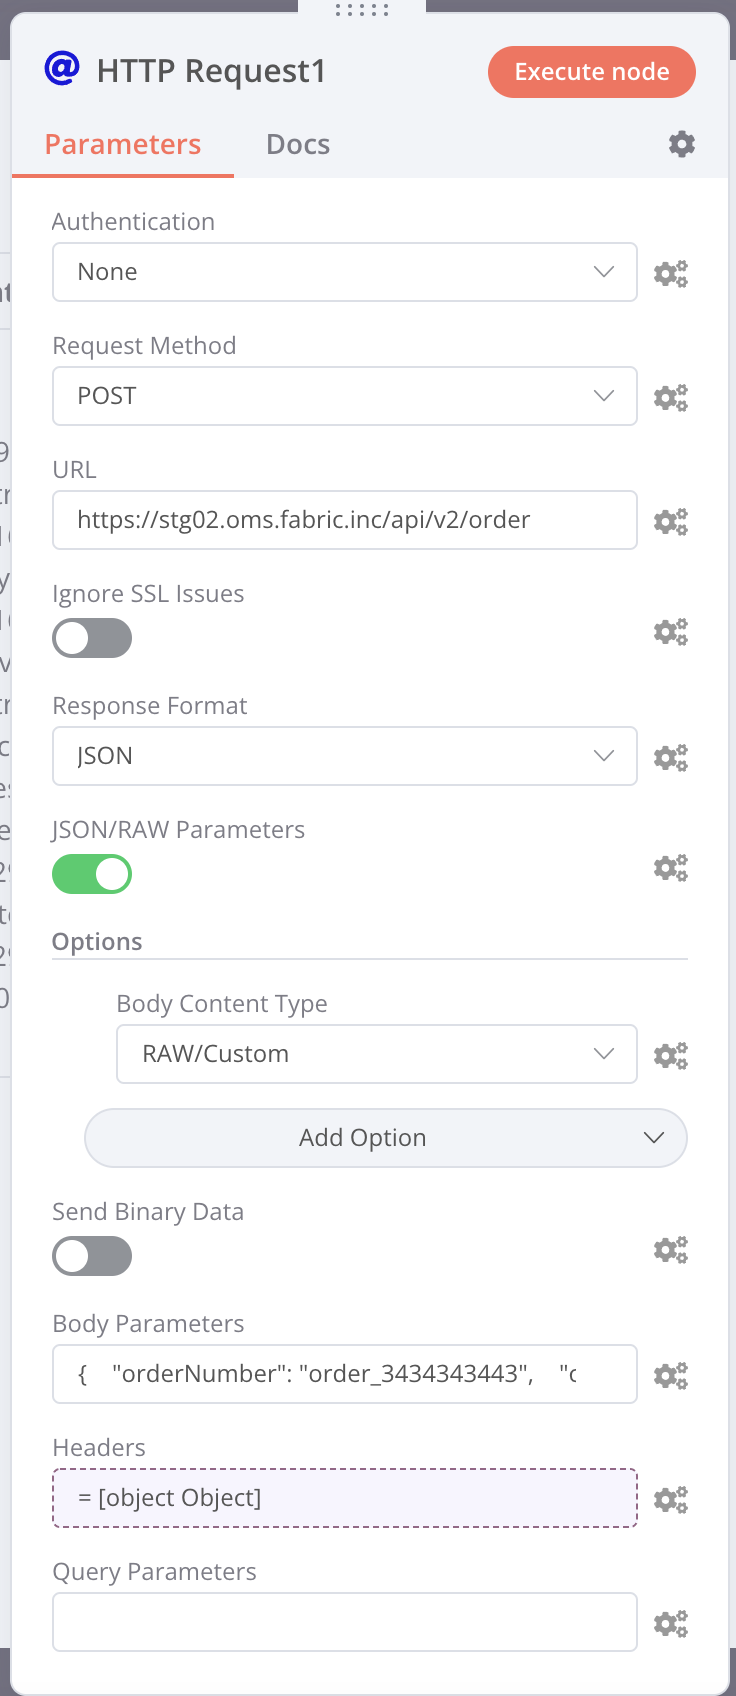Switch to the Docs tab
This screenshot has width=736, height=1696.
click(x=298, y=145)
